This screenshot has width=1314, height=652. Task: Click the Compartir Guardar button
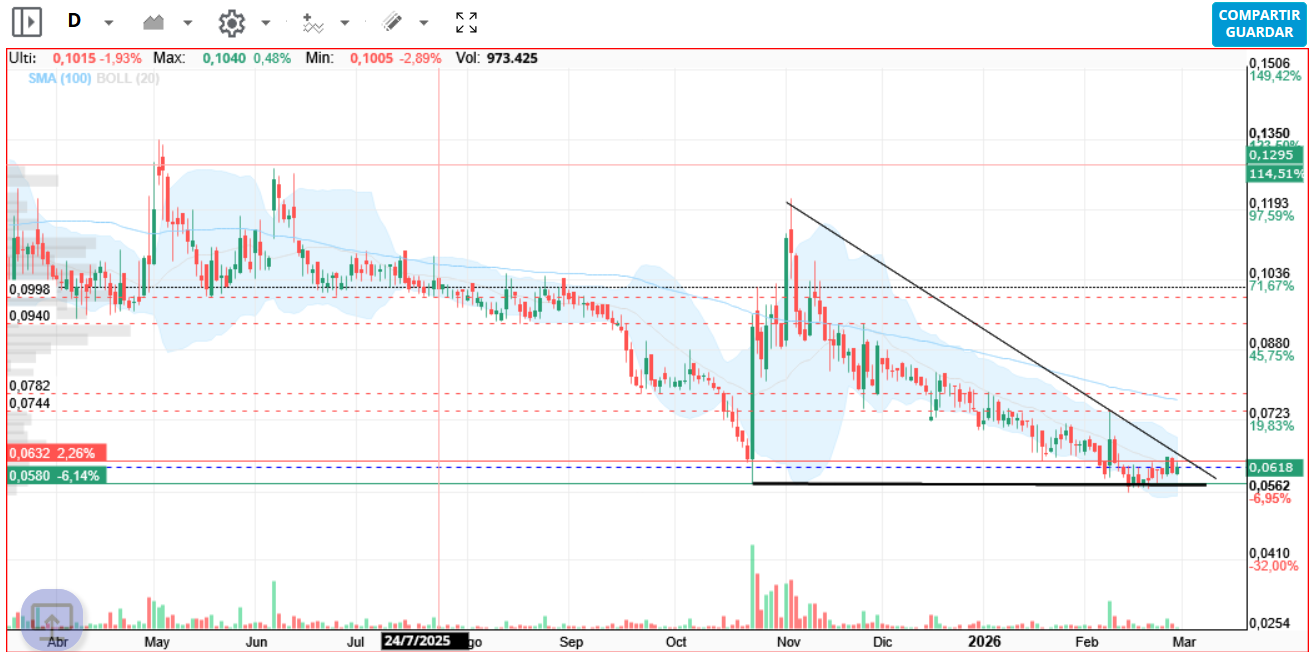pos(1259,24)
